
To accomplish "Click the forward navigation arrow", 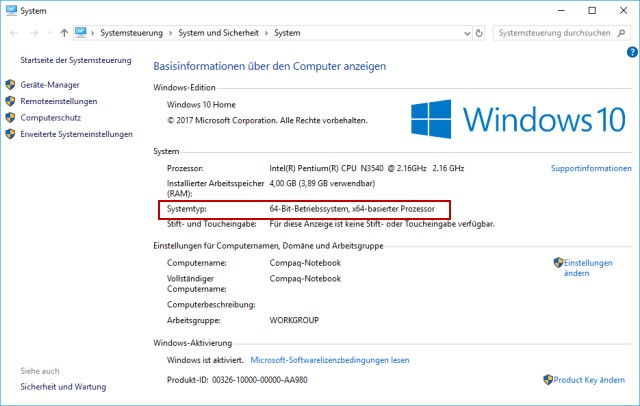I will click(x=34, y=33).
